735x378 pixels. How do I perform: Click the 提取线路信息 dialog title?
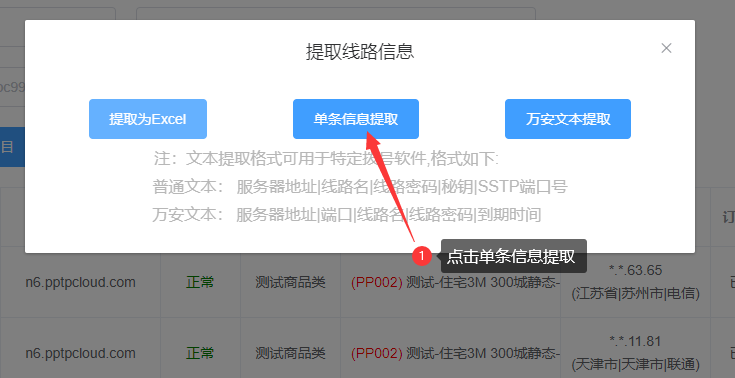(x=360, y=52)
